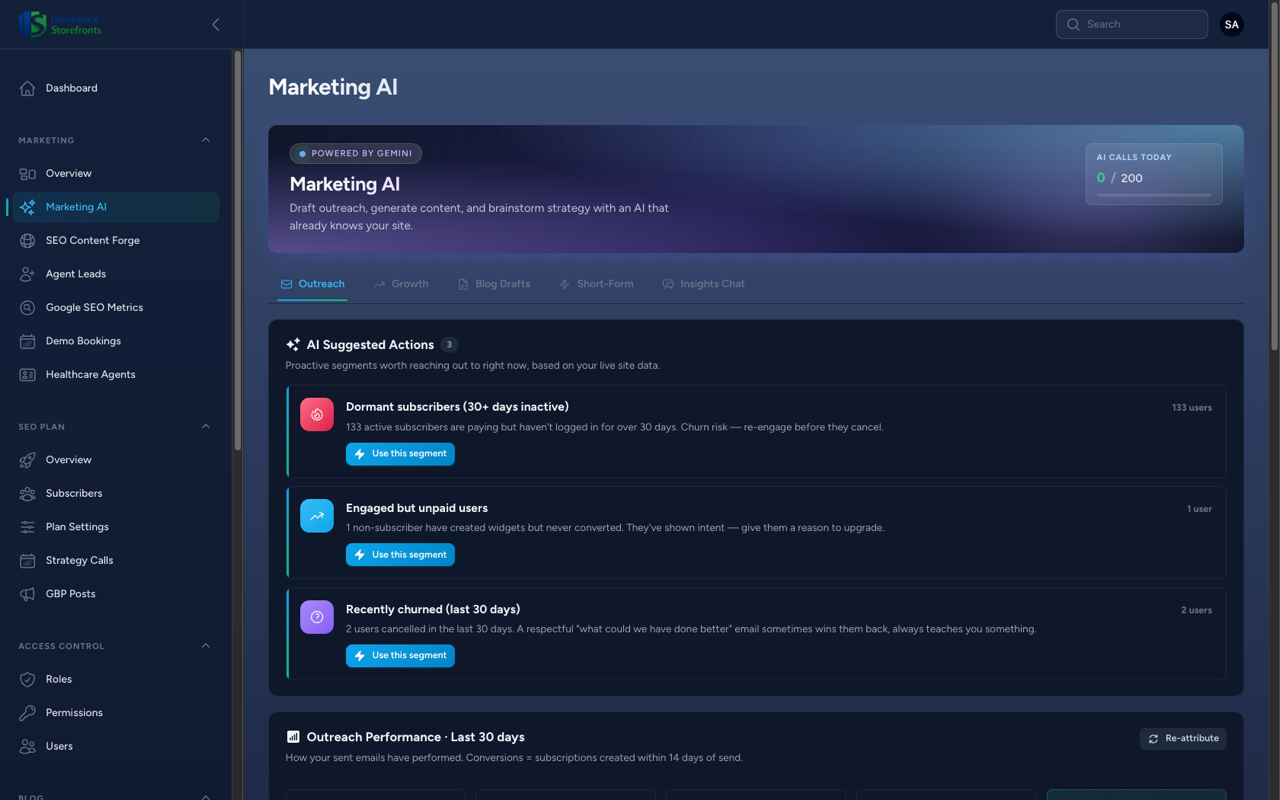This screenshot has height=800, width=1280.
Task: Click the sidebar vertical scrollbar
Action: click(237, 250)
